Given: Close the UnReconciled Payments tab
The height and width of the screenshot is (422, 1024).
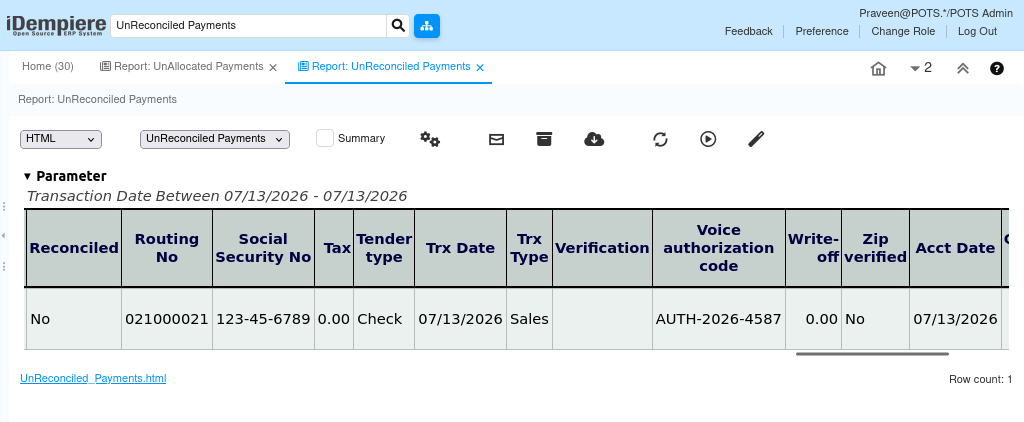Looking at the screenshot, I should [x=480, y=67].
